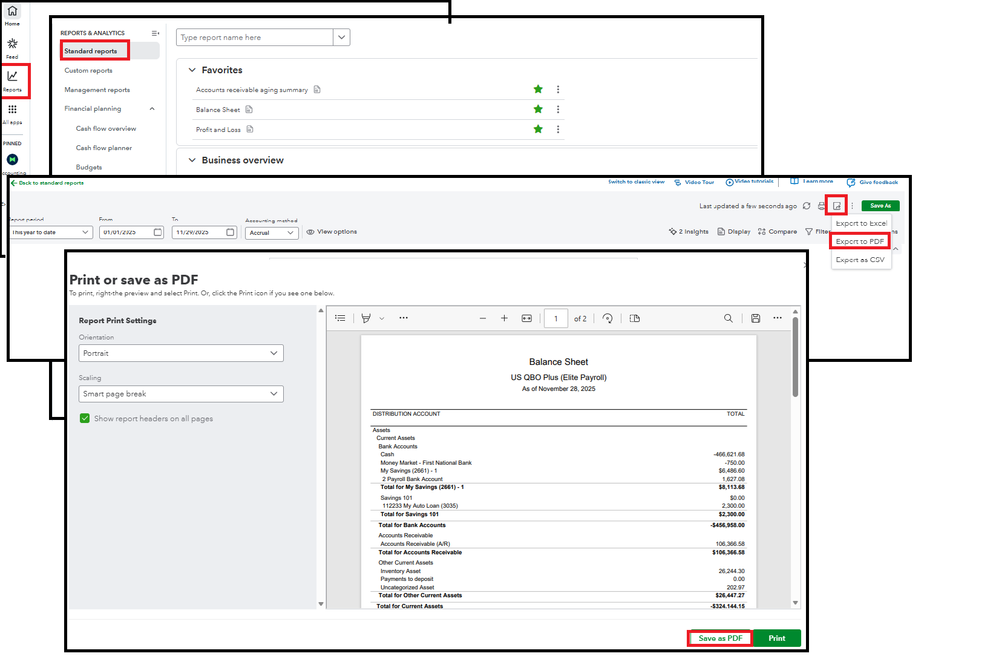Open Profit and Loss favorite report
The width and height of the screenshot is (999, 656).
click(x=218, y=129)
